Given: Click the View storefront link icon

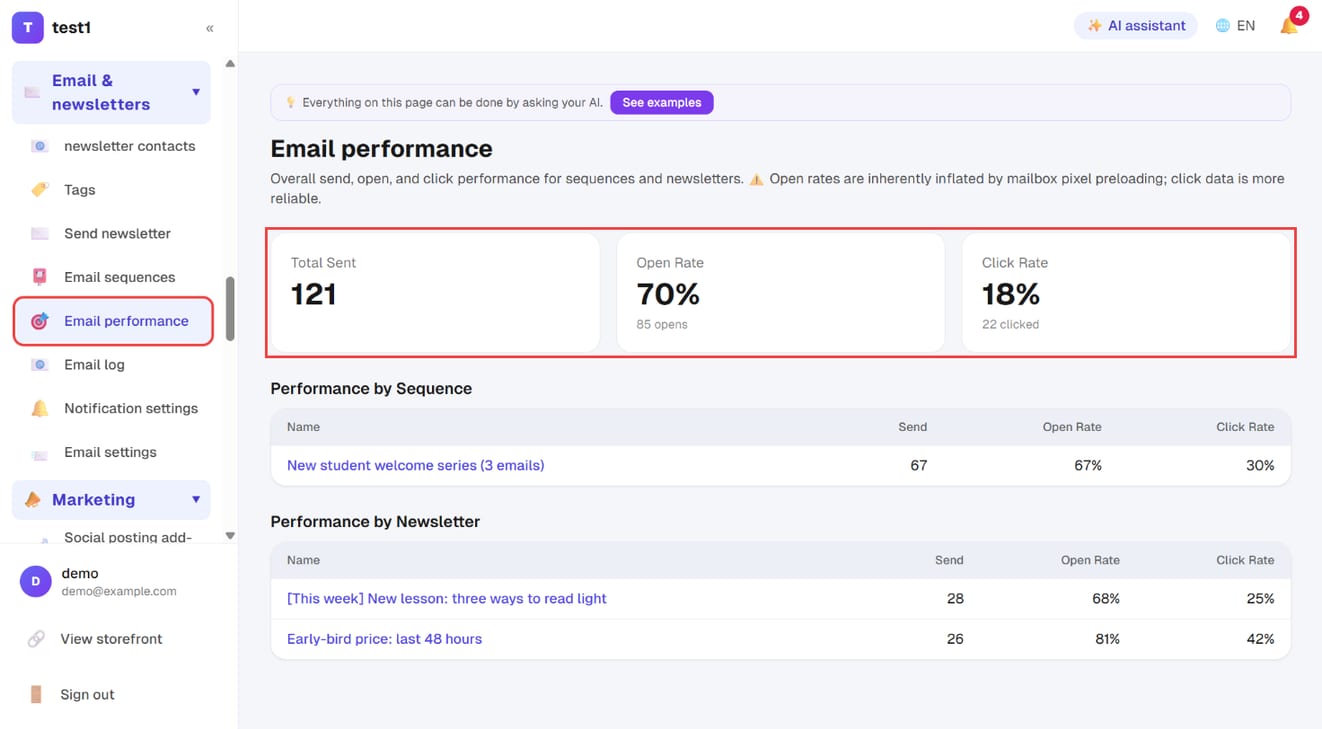Looking at the screenshot, I should [x=36, y=639].
